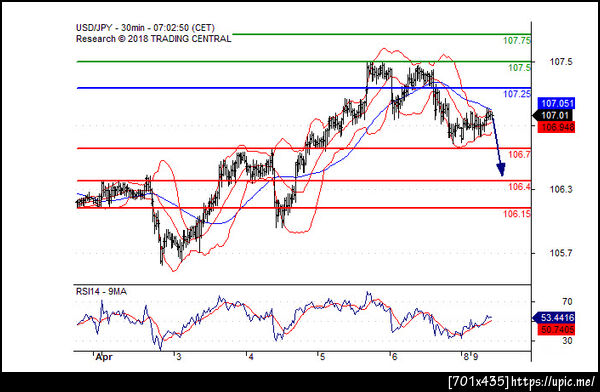Click the black 107.01 current price tag
Viewport: 600px width, 392px height.
click(554, 115)
